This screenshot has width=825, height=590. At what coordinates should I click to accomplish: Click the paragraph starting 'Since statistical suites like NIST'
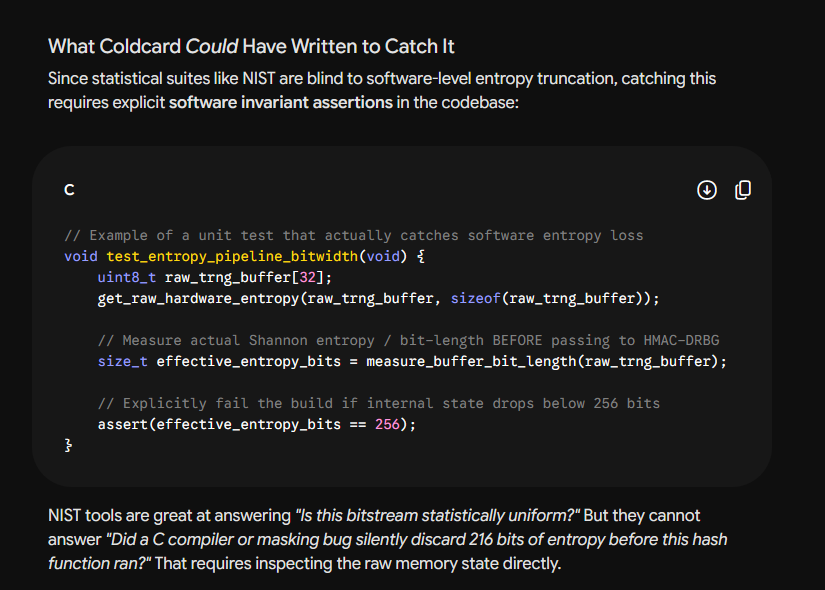coord(382,90)
